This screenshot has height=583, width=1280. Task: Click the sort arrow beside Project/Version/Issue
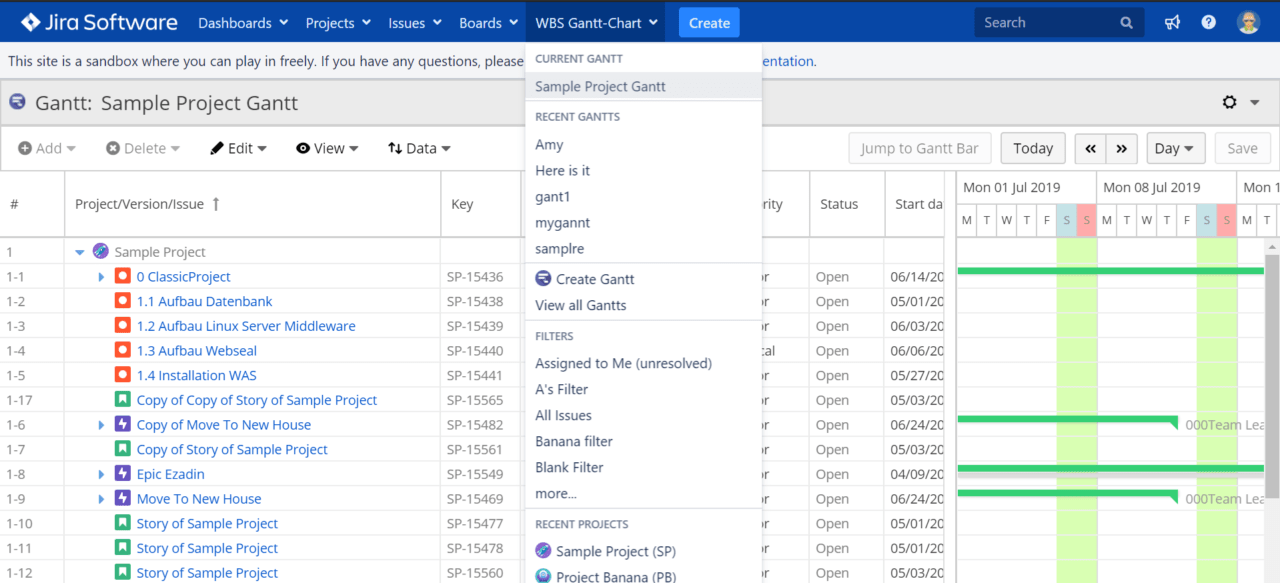click(215, 204)
